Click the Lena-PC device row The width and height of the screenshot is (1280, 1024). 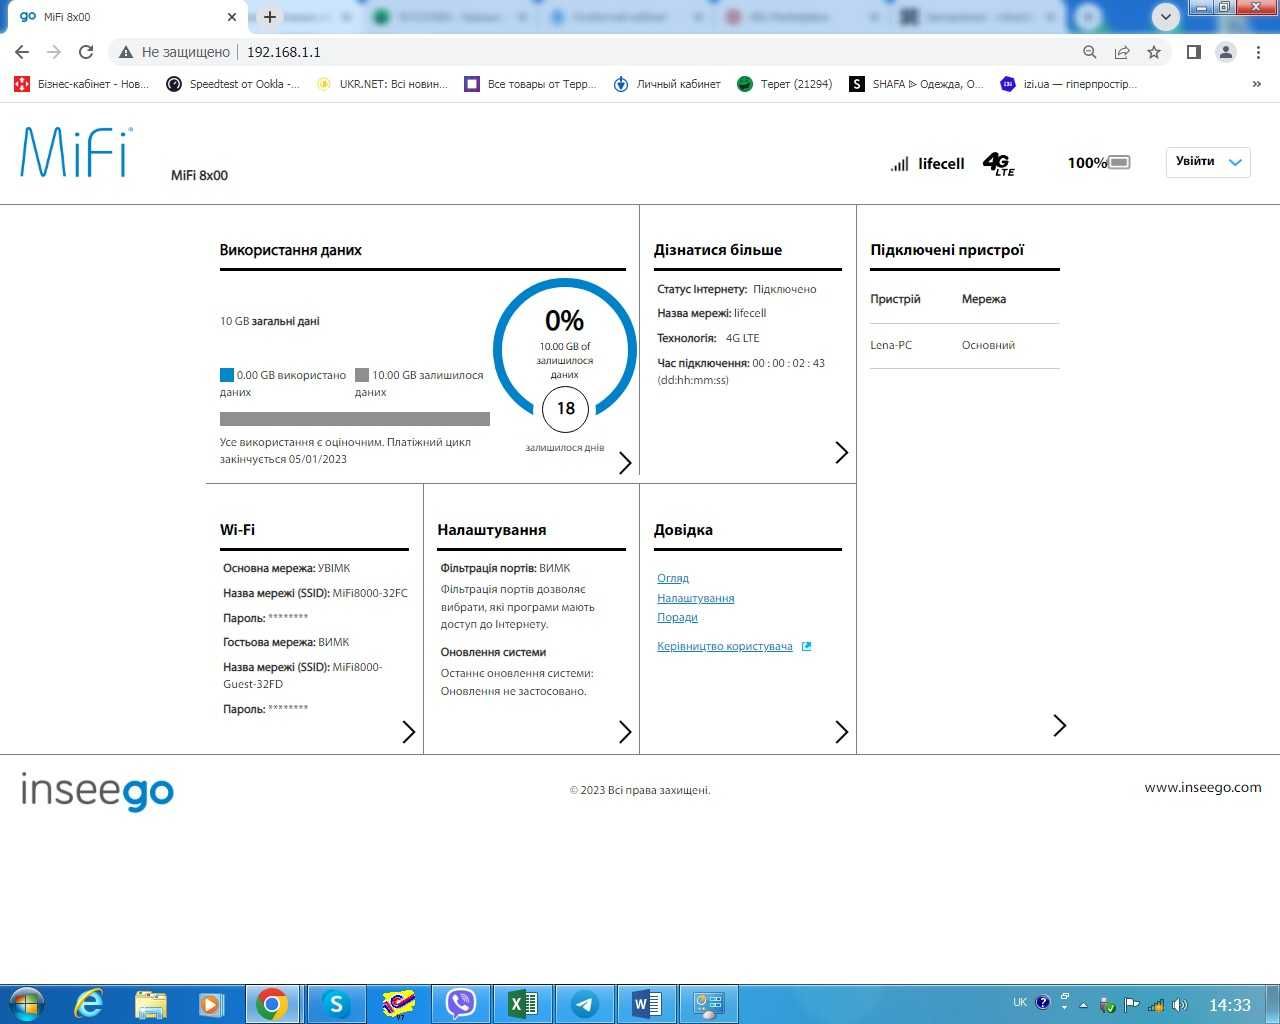[x=964, y=345]
